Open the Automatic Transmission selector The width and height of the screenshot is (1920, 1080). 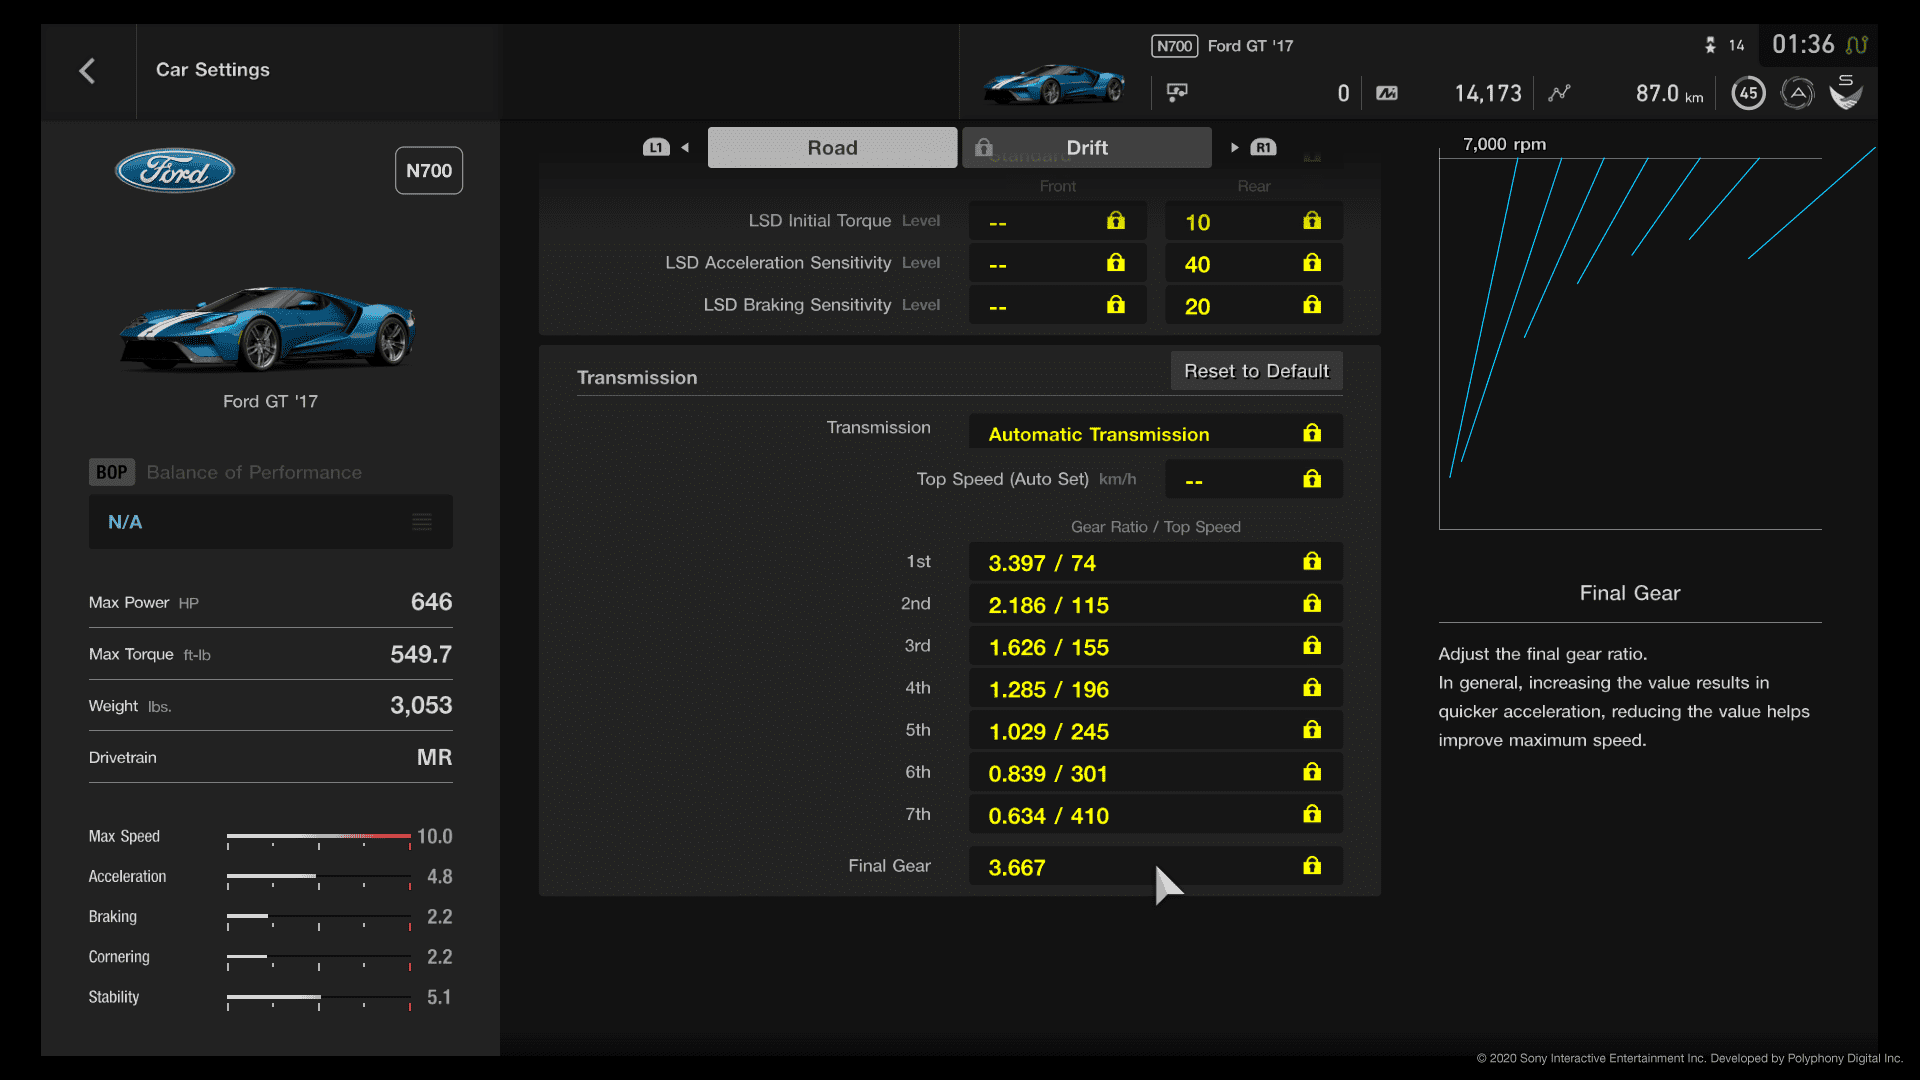1155,433
